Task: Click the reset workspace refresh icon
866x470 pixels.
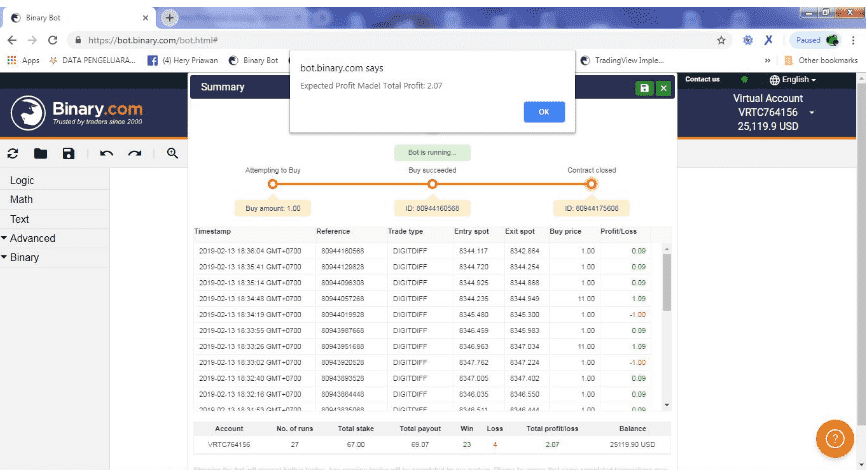Action: click(13, 154)
